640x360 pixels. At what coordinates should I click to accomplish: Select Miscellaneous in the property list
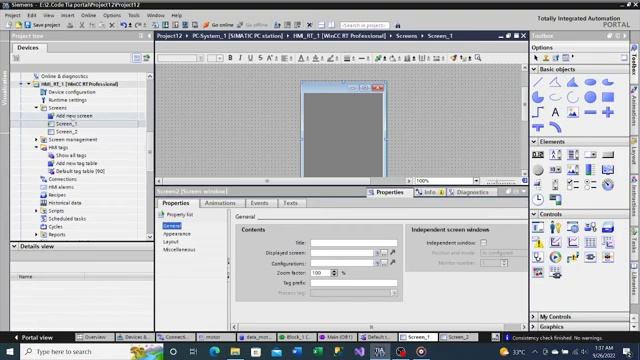coord(179,249)
